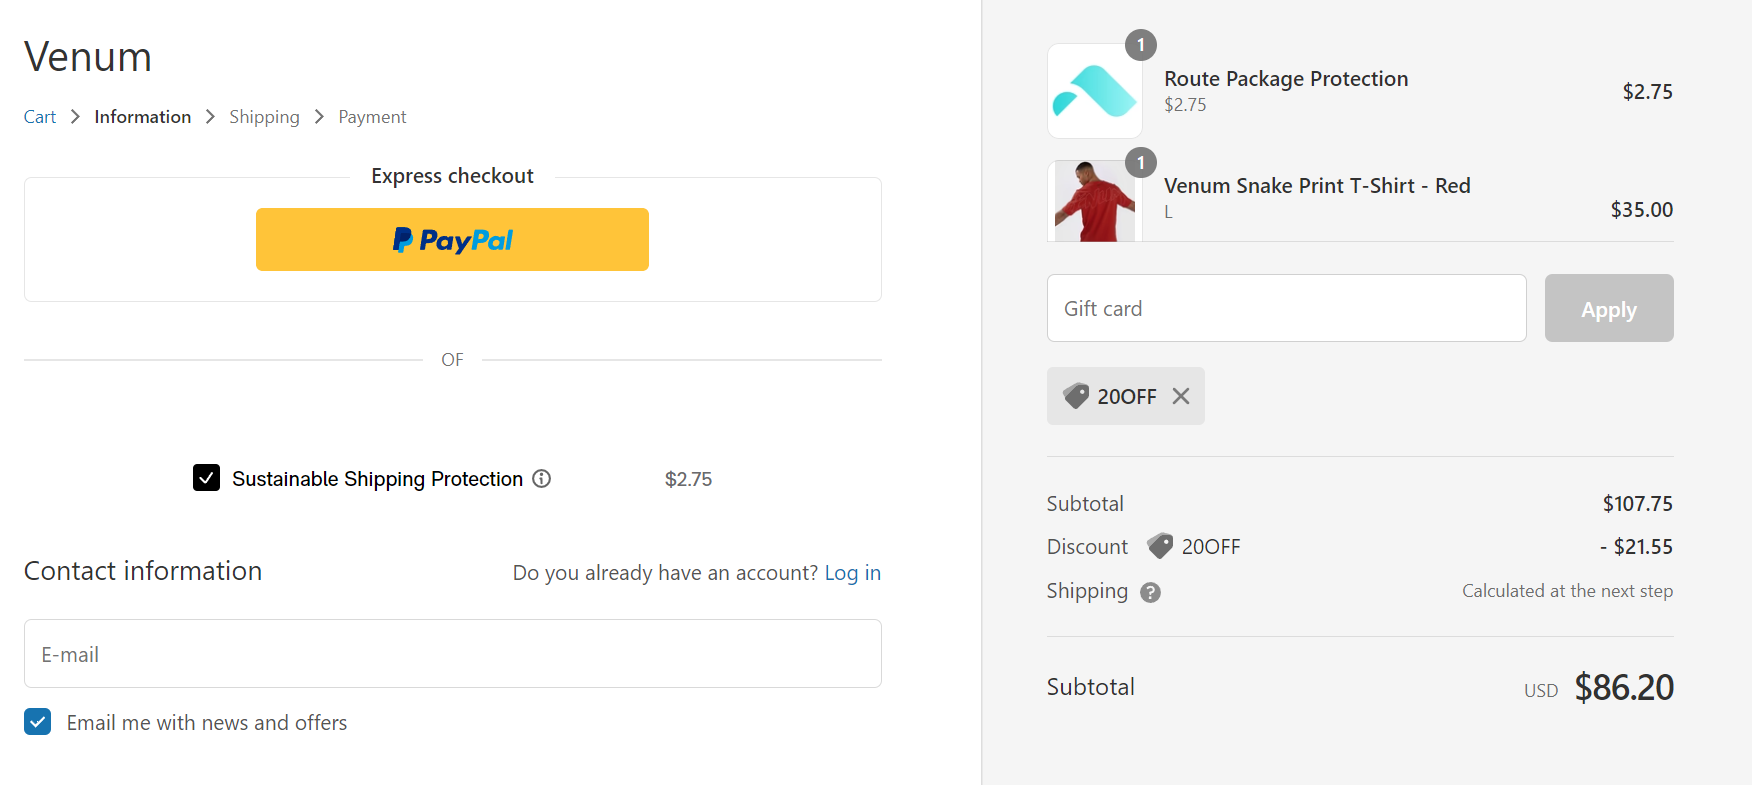
Task: Open the Shipping breadcrumb step
Action: click(264, 117)
